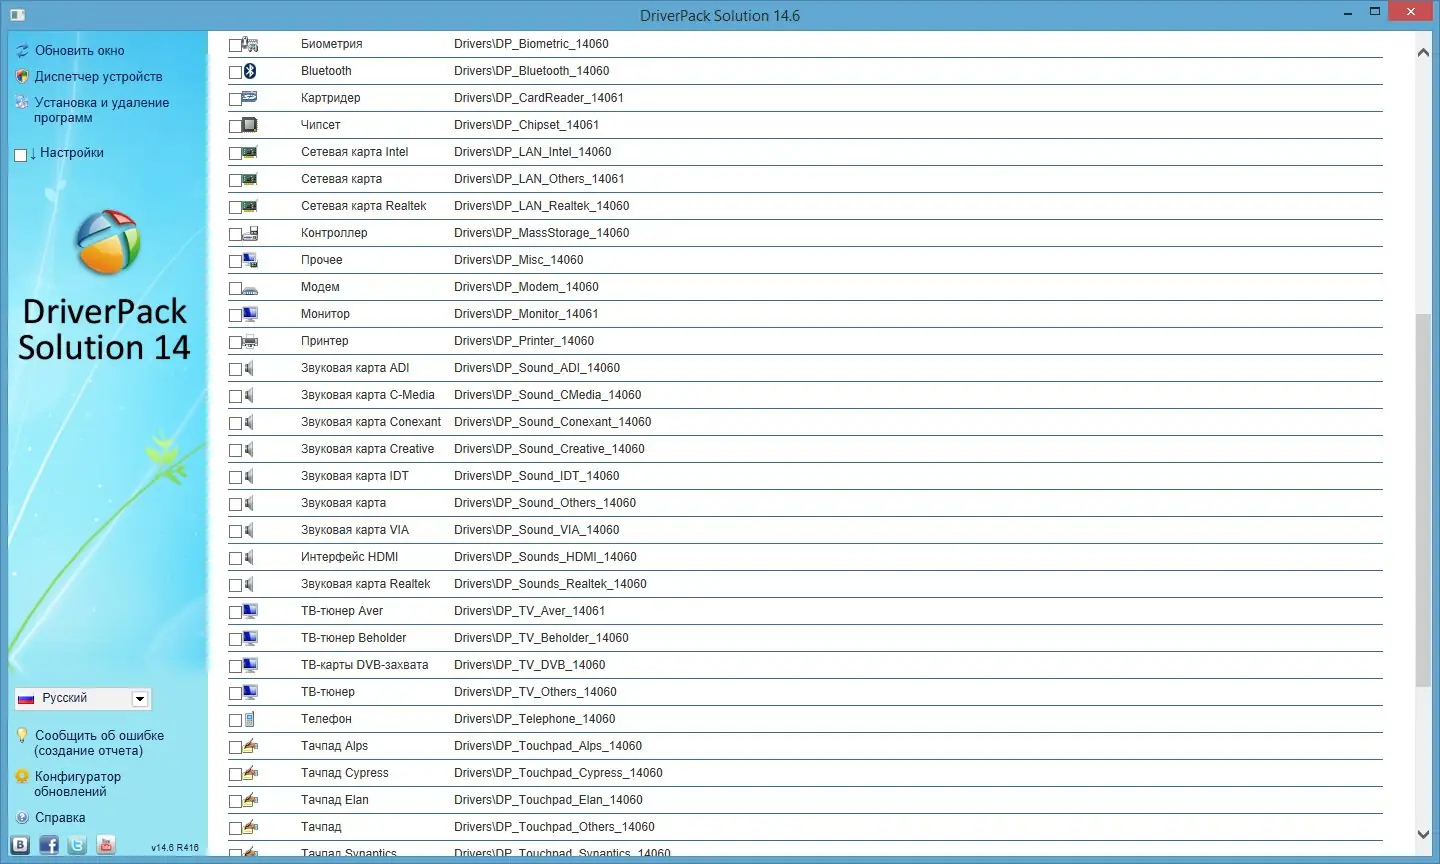The width and height of the screenshot is (1440, 864).
Task: Click the text Drivers\DP_Touchpad_Others_14060
Action: pos(554,827)
